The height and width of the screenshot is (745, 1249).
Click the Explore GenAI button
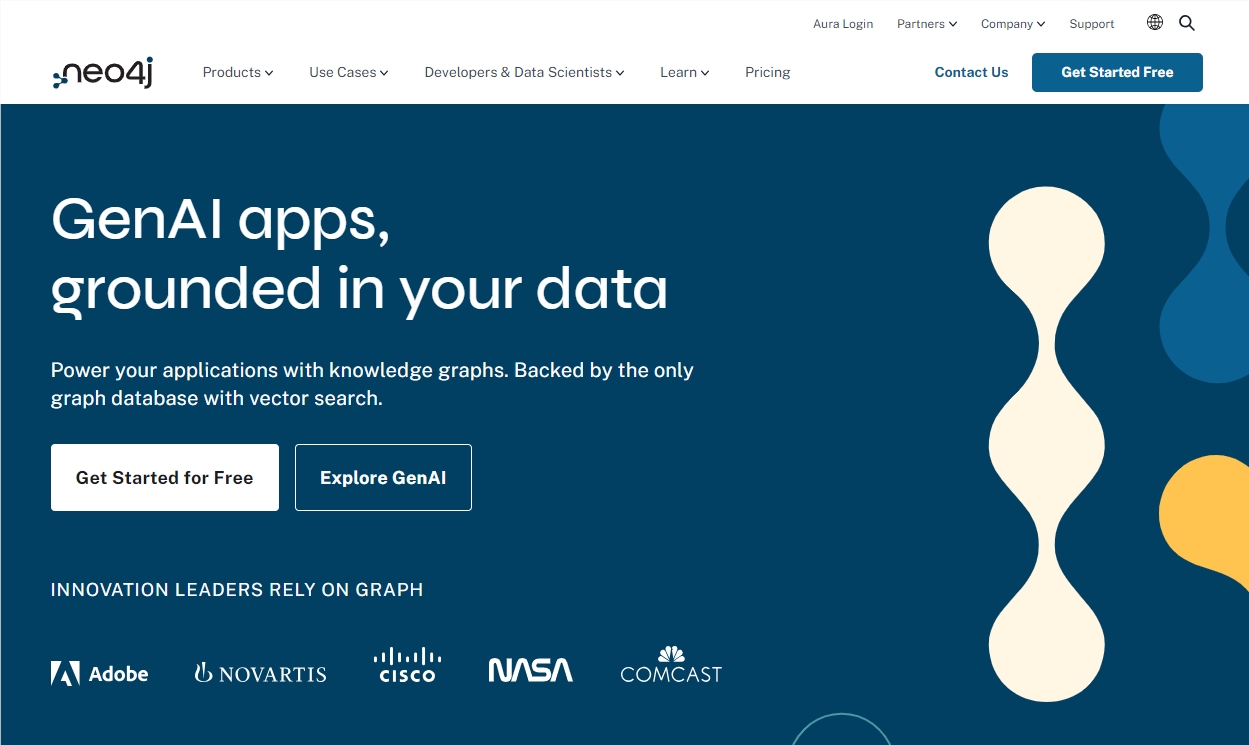coord(383,478)
